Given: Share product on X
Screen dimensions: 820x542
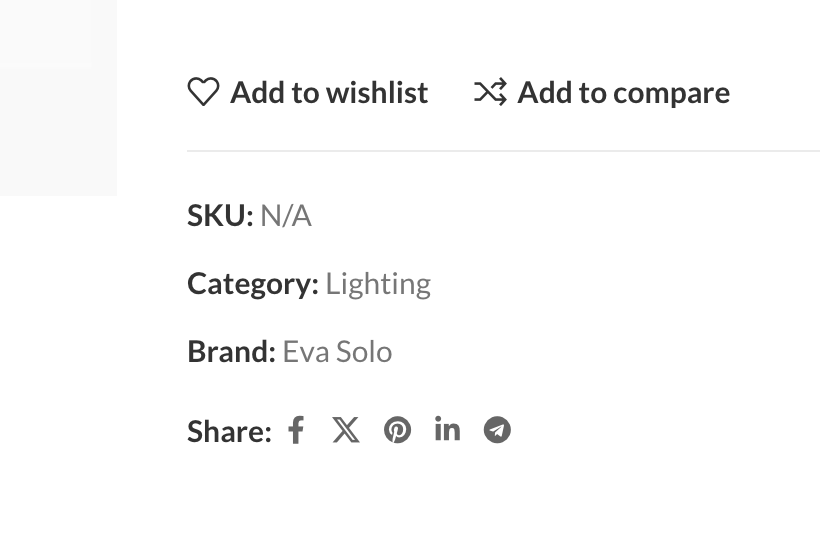Looking at the screenshot, I should coord(346,430).
